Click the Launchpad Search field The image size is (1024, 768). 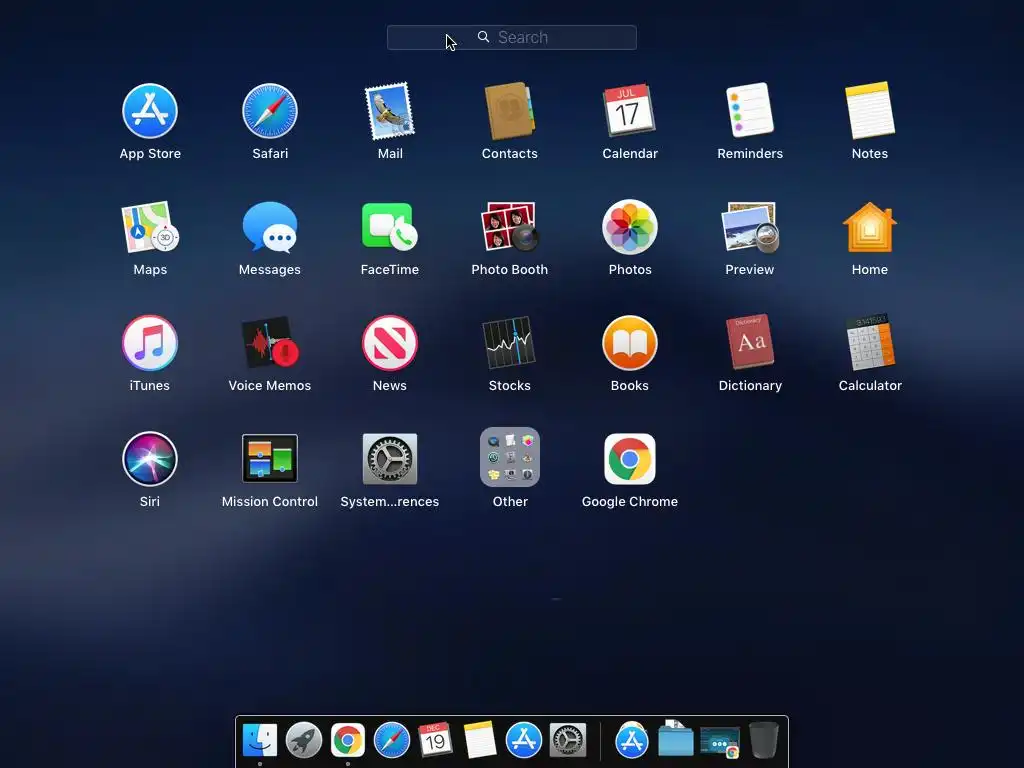[511, 37]
